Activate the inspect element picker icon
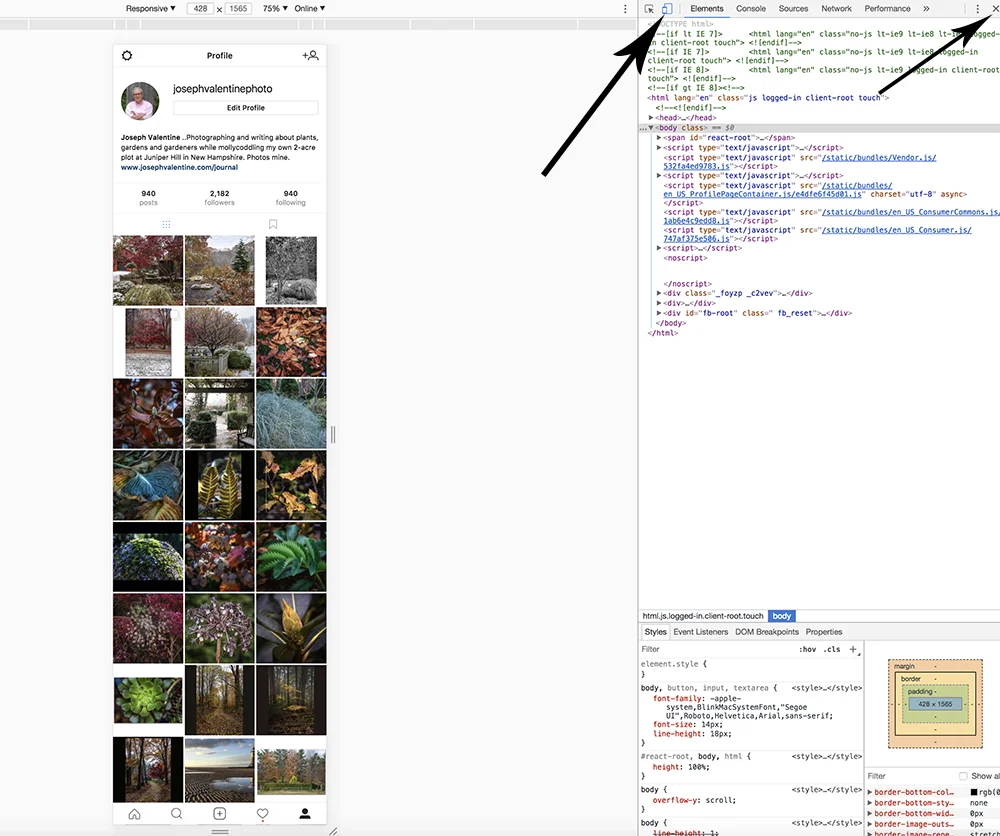1000x836 pixels. pos(649,9)
